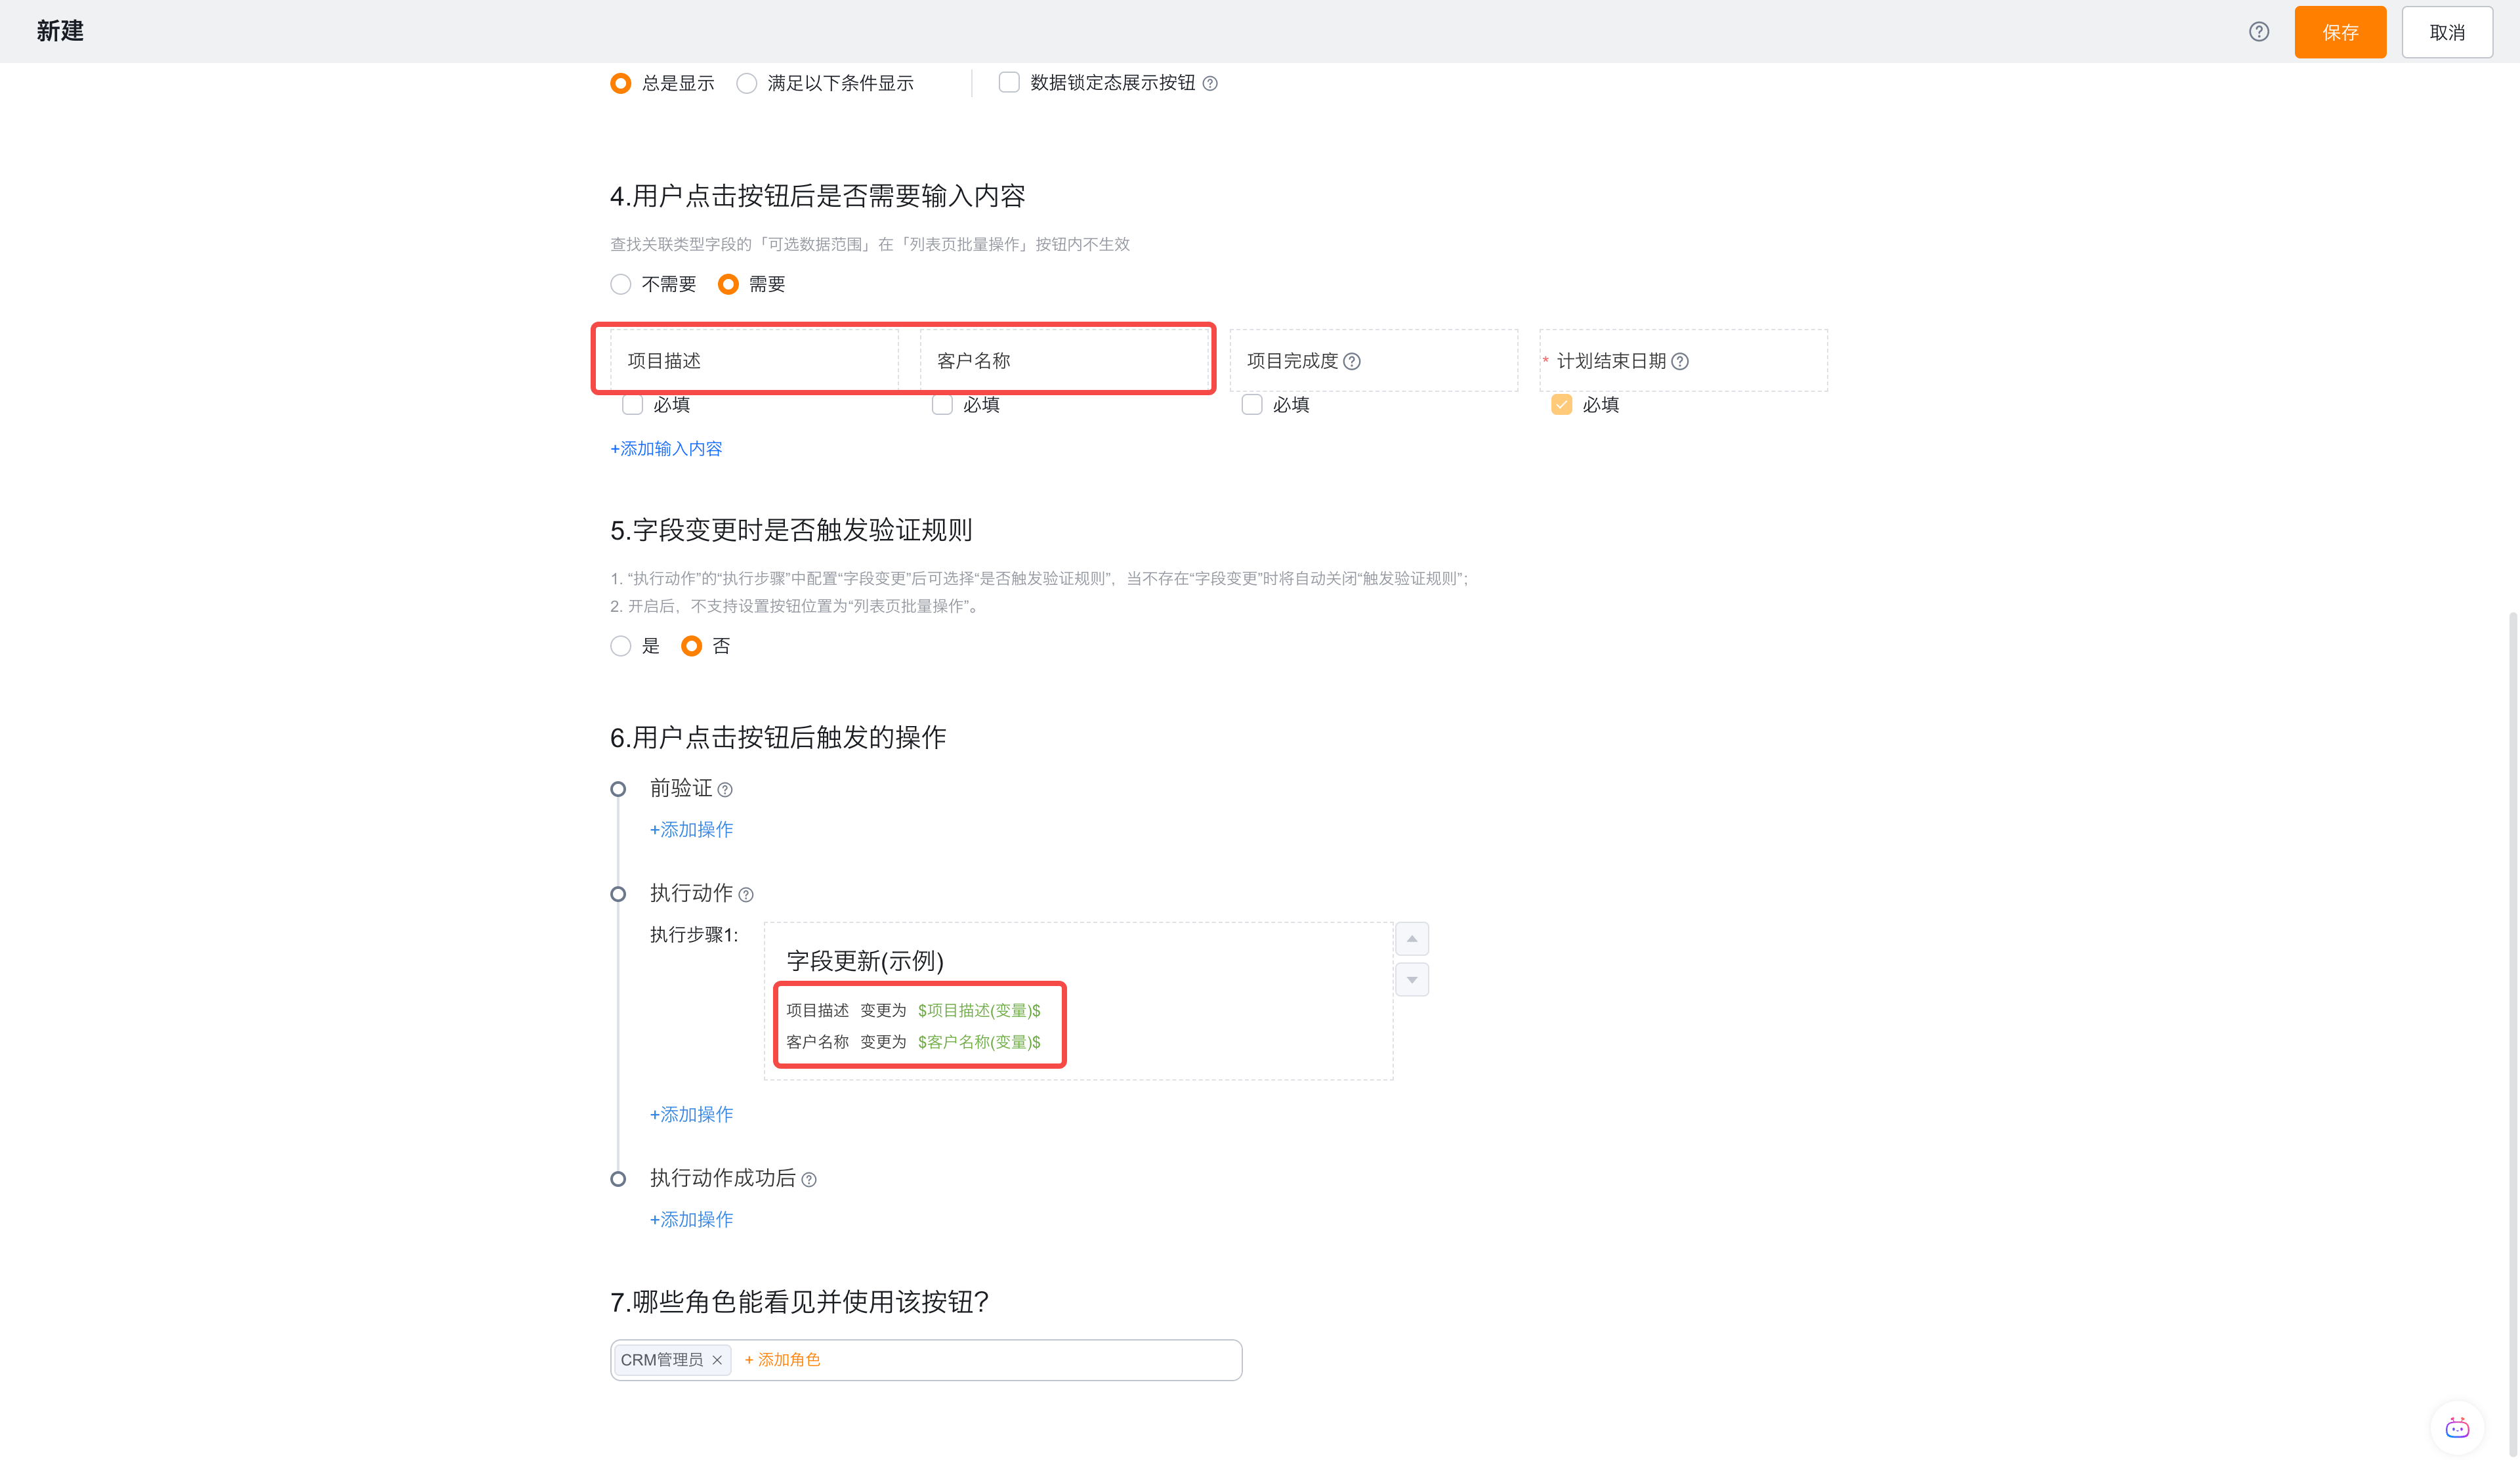Image resolution: width=2520 pixels, height=1460 pixels.
Task: Click help icon next to 数据锁定态展示按钮
Action: coord(1210,83)
